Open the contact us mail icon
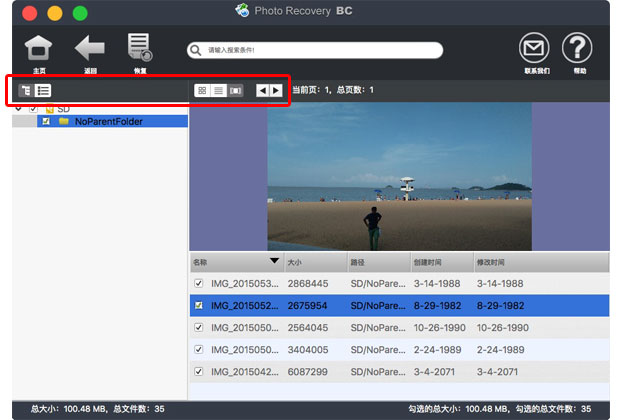 coord(534,48)
